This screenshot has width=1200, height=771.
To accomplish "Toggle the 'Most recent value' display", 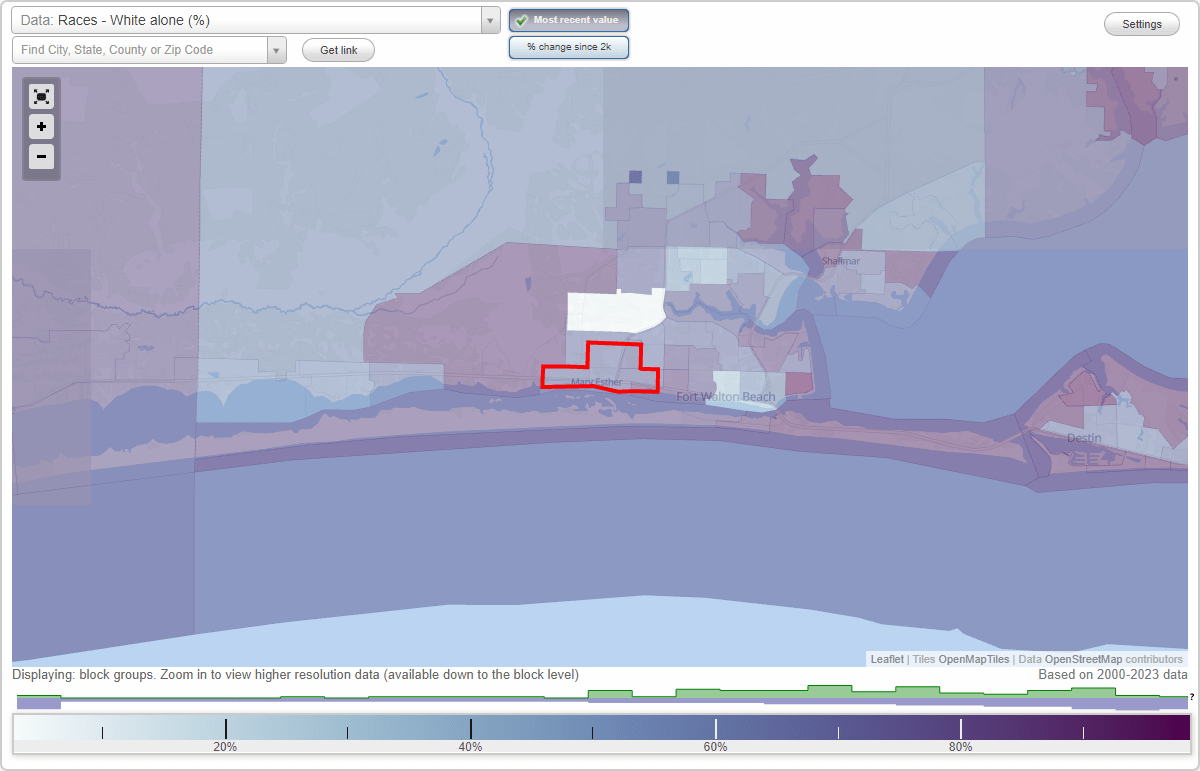I will pyautogui.click(x=569, y=20).
